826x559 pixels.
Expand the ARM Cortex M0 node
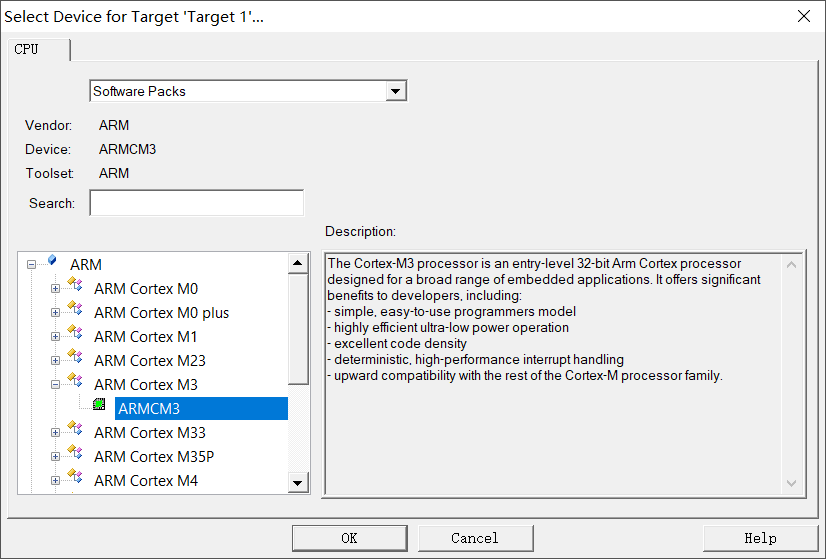click(55, 289)
